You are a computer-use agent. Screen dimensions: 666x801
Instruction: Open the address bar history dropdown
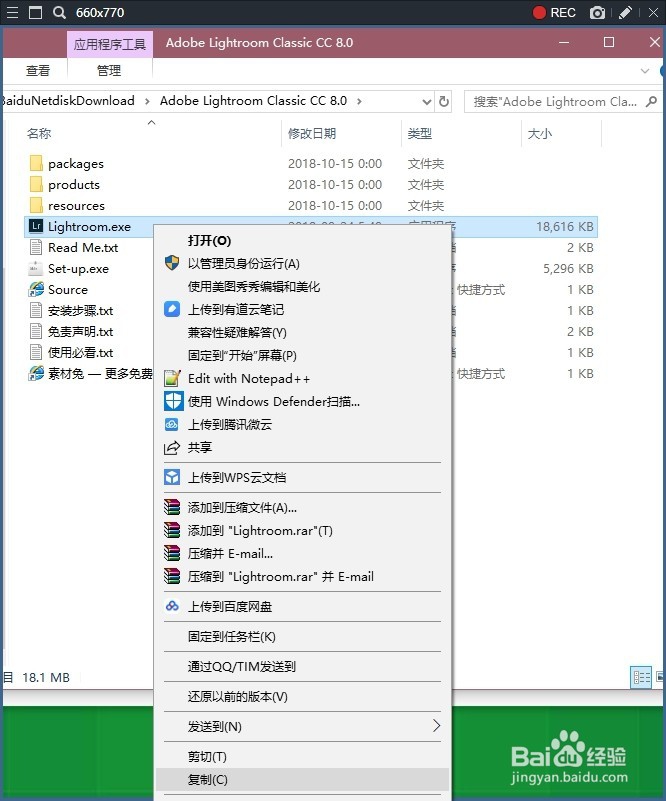(427, 102)
